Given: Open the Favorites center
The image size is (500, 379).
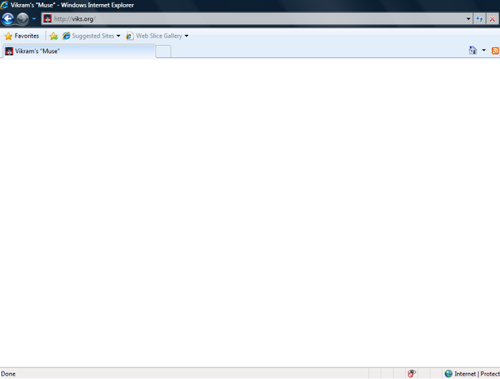Looking at the screenshot, I should click(22, 36).
